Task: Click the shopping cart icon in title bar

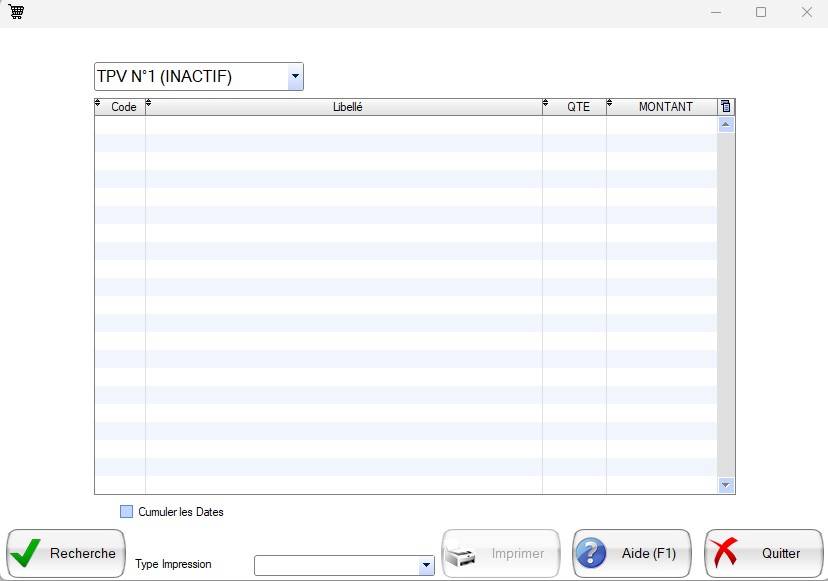Action: tap(16, 12)
